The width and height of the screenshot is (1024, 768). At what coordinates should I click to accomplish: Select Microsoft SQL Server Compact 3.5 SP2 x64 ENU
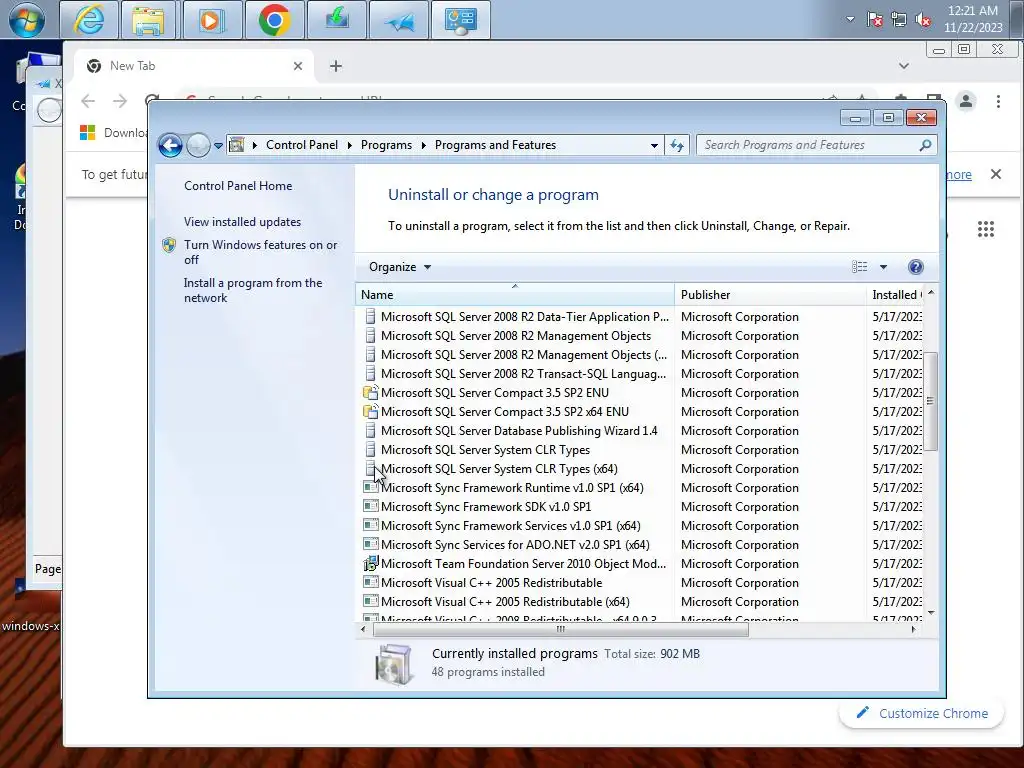click(504, 412)
